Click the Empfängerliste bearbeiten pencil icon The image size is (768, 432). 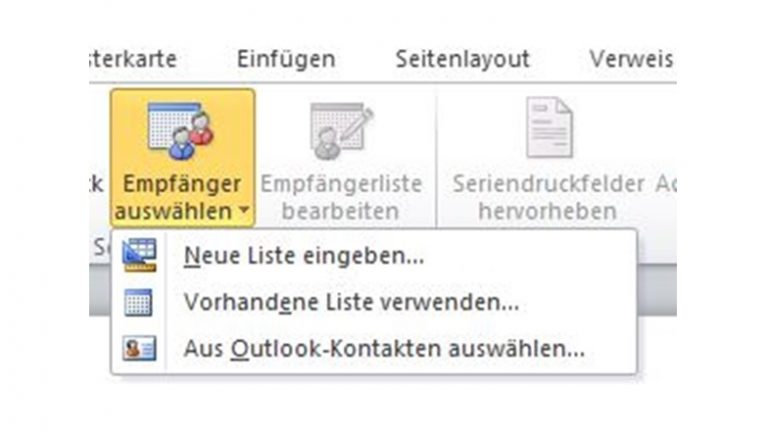coord(341,131)
